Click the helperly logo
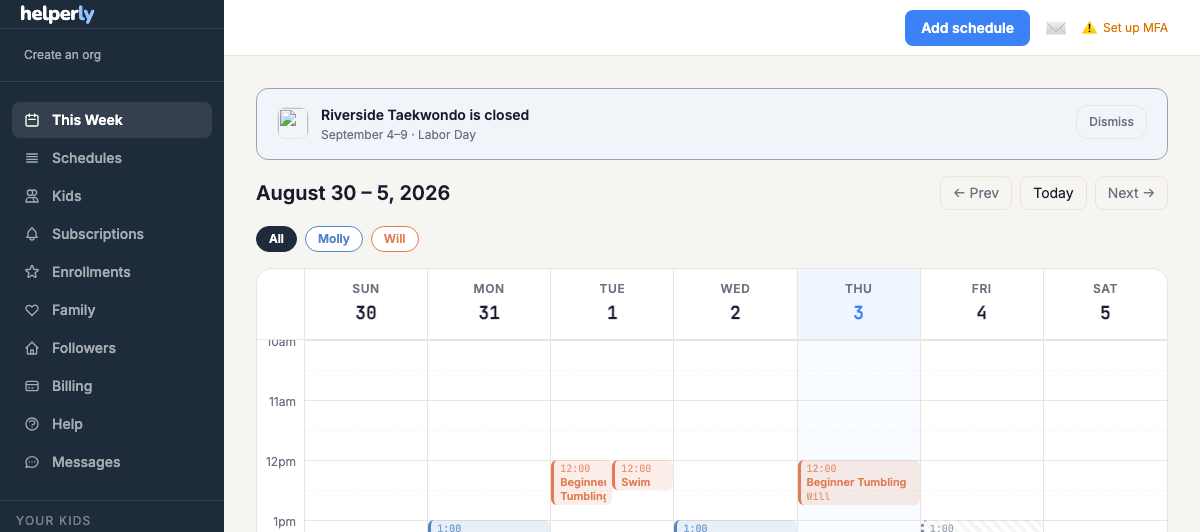The width and height of the screenshot is (1200, 532). (57, 14)
